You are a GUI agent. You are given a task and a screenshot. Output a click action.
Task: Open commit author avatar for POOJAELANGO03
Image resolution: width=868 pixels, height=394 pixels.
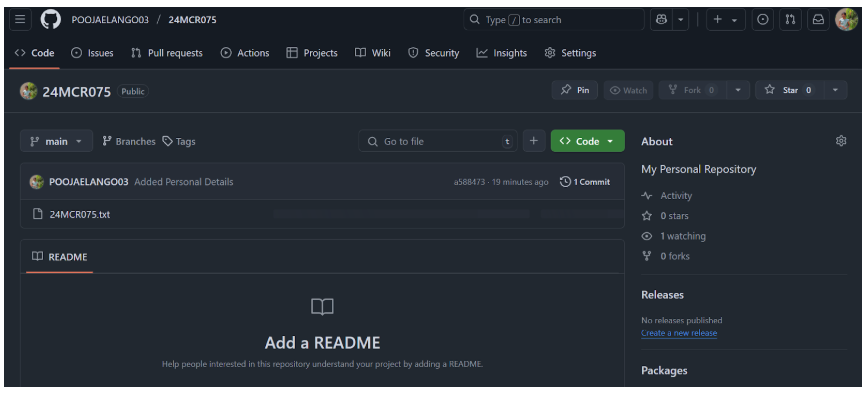click(x=37, y=182)
